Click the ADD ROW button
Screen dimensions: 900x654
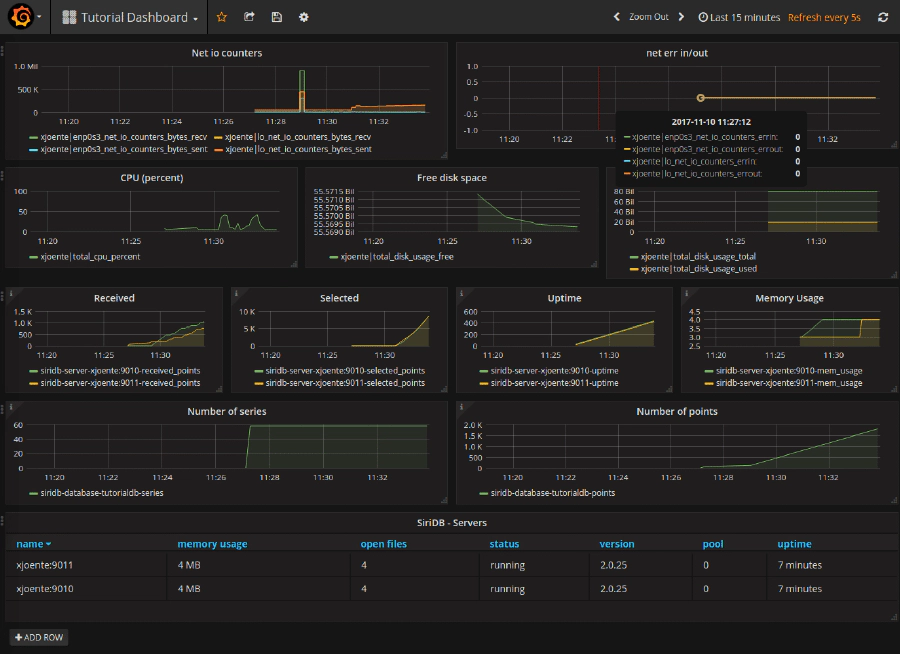[x=39, y=637]
